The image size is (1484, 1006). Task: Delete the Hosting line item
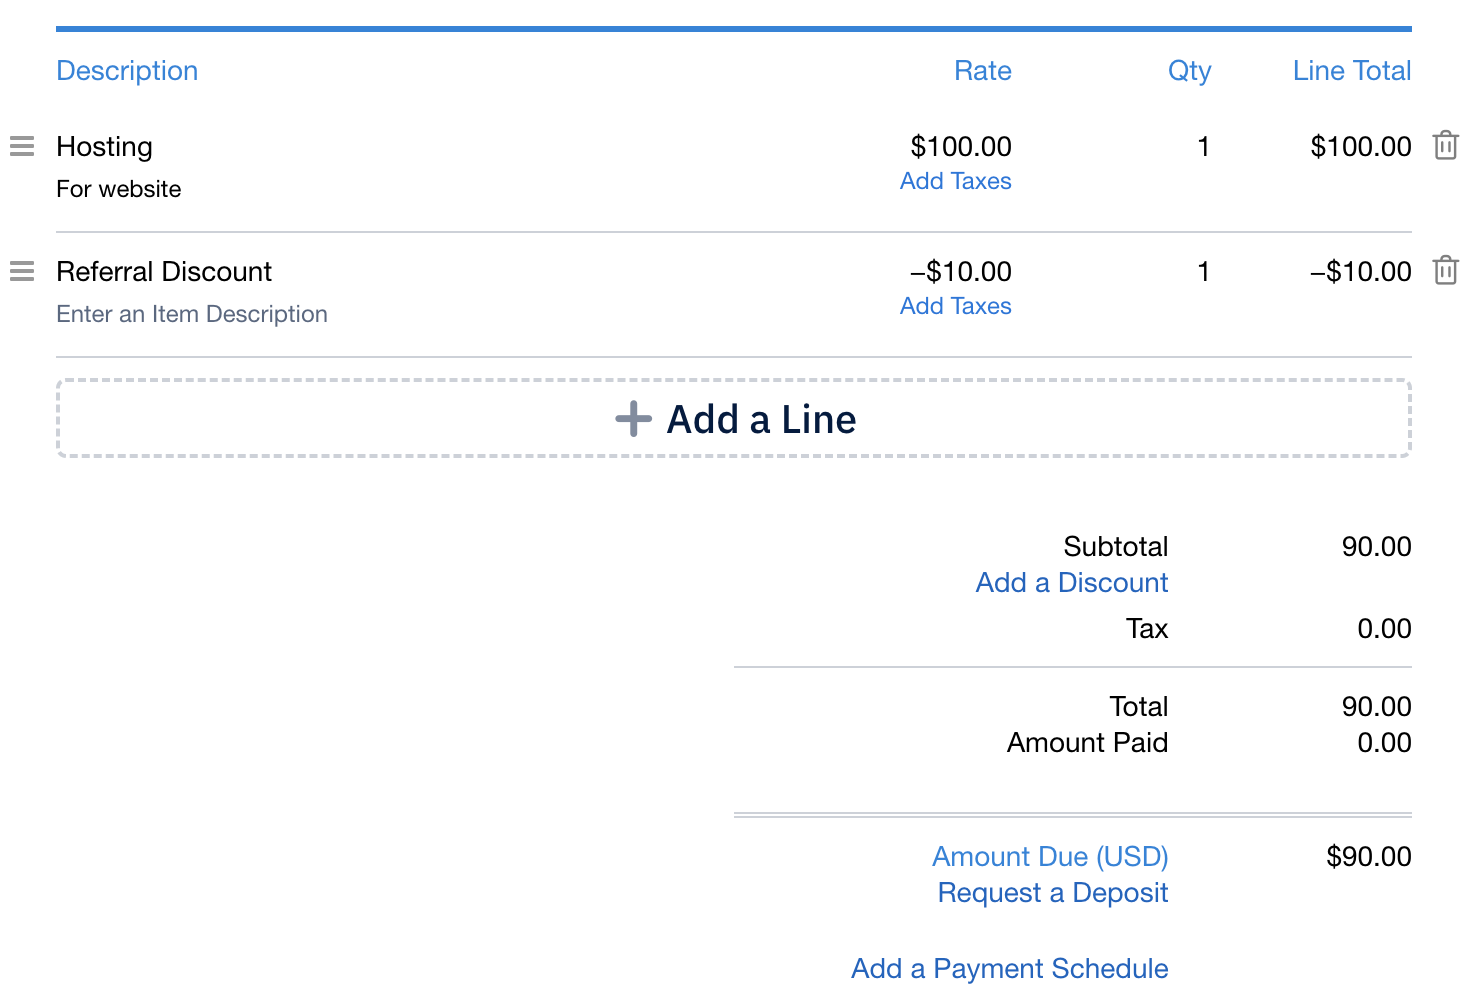(x=1445, y=146)
